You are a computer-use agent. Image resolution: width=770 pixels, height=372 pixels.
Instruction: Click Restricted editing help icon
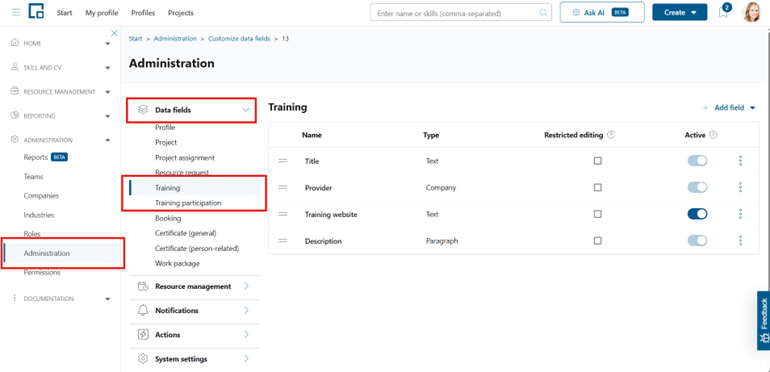click(x=611, y=134)
